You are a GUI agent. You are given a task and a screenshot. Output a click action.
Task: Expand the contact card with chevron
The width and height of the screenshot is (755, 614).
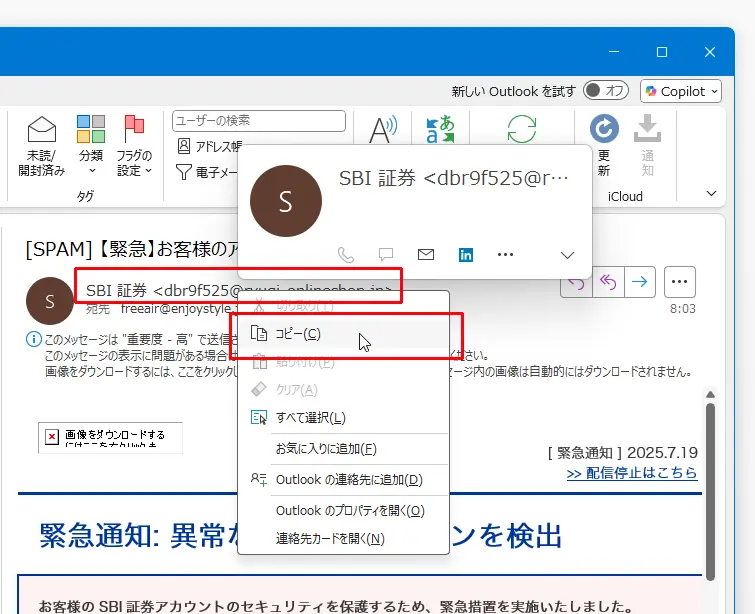click(x=567, y=255)
